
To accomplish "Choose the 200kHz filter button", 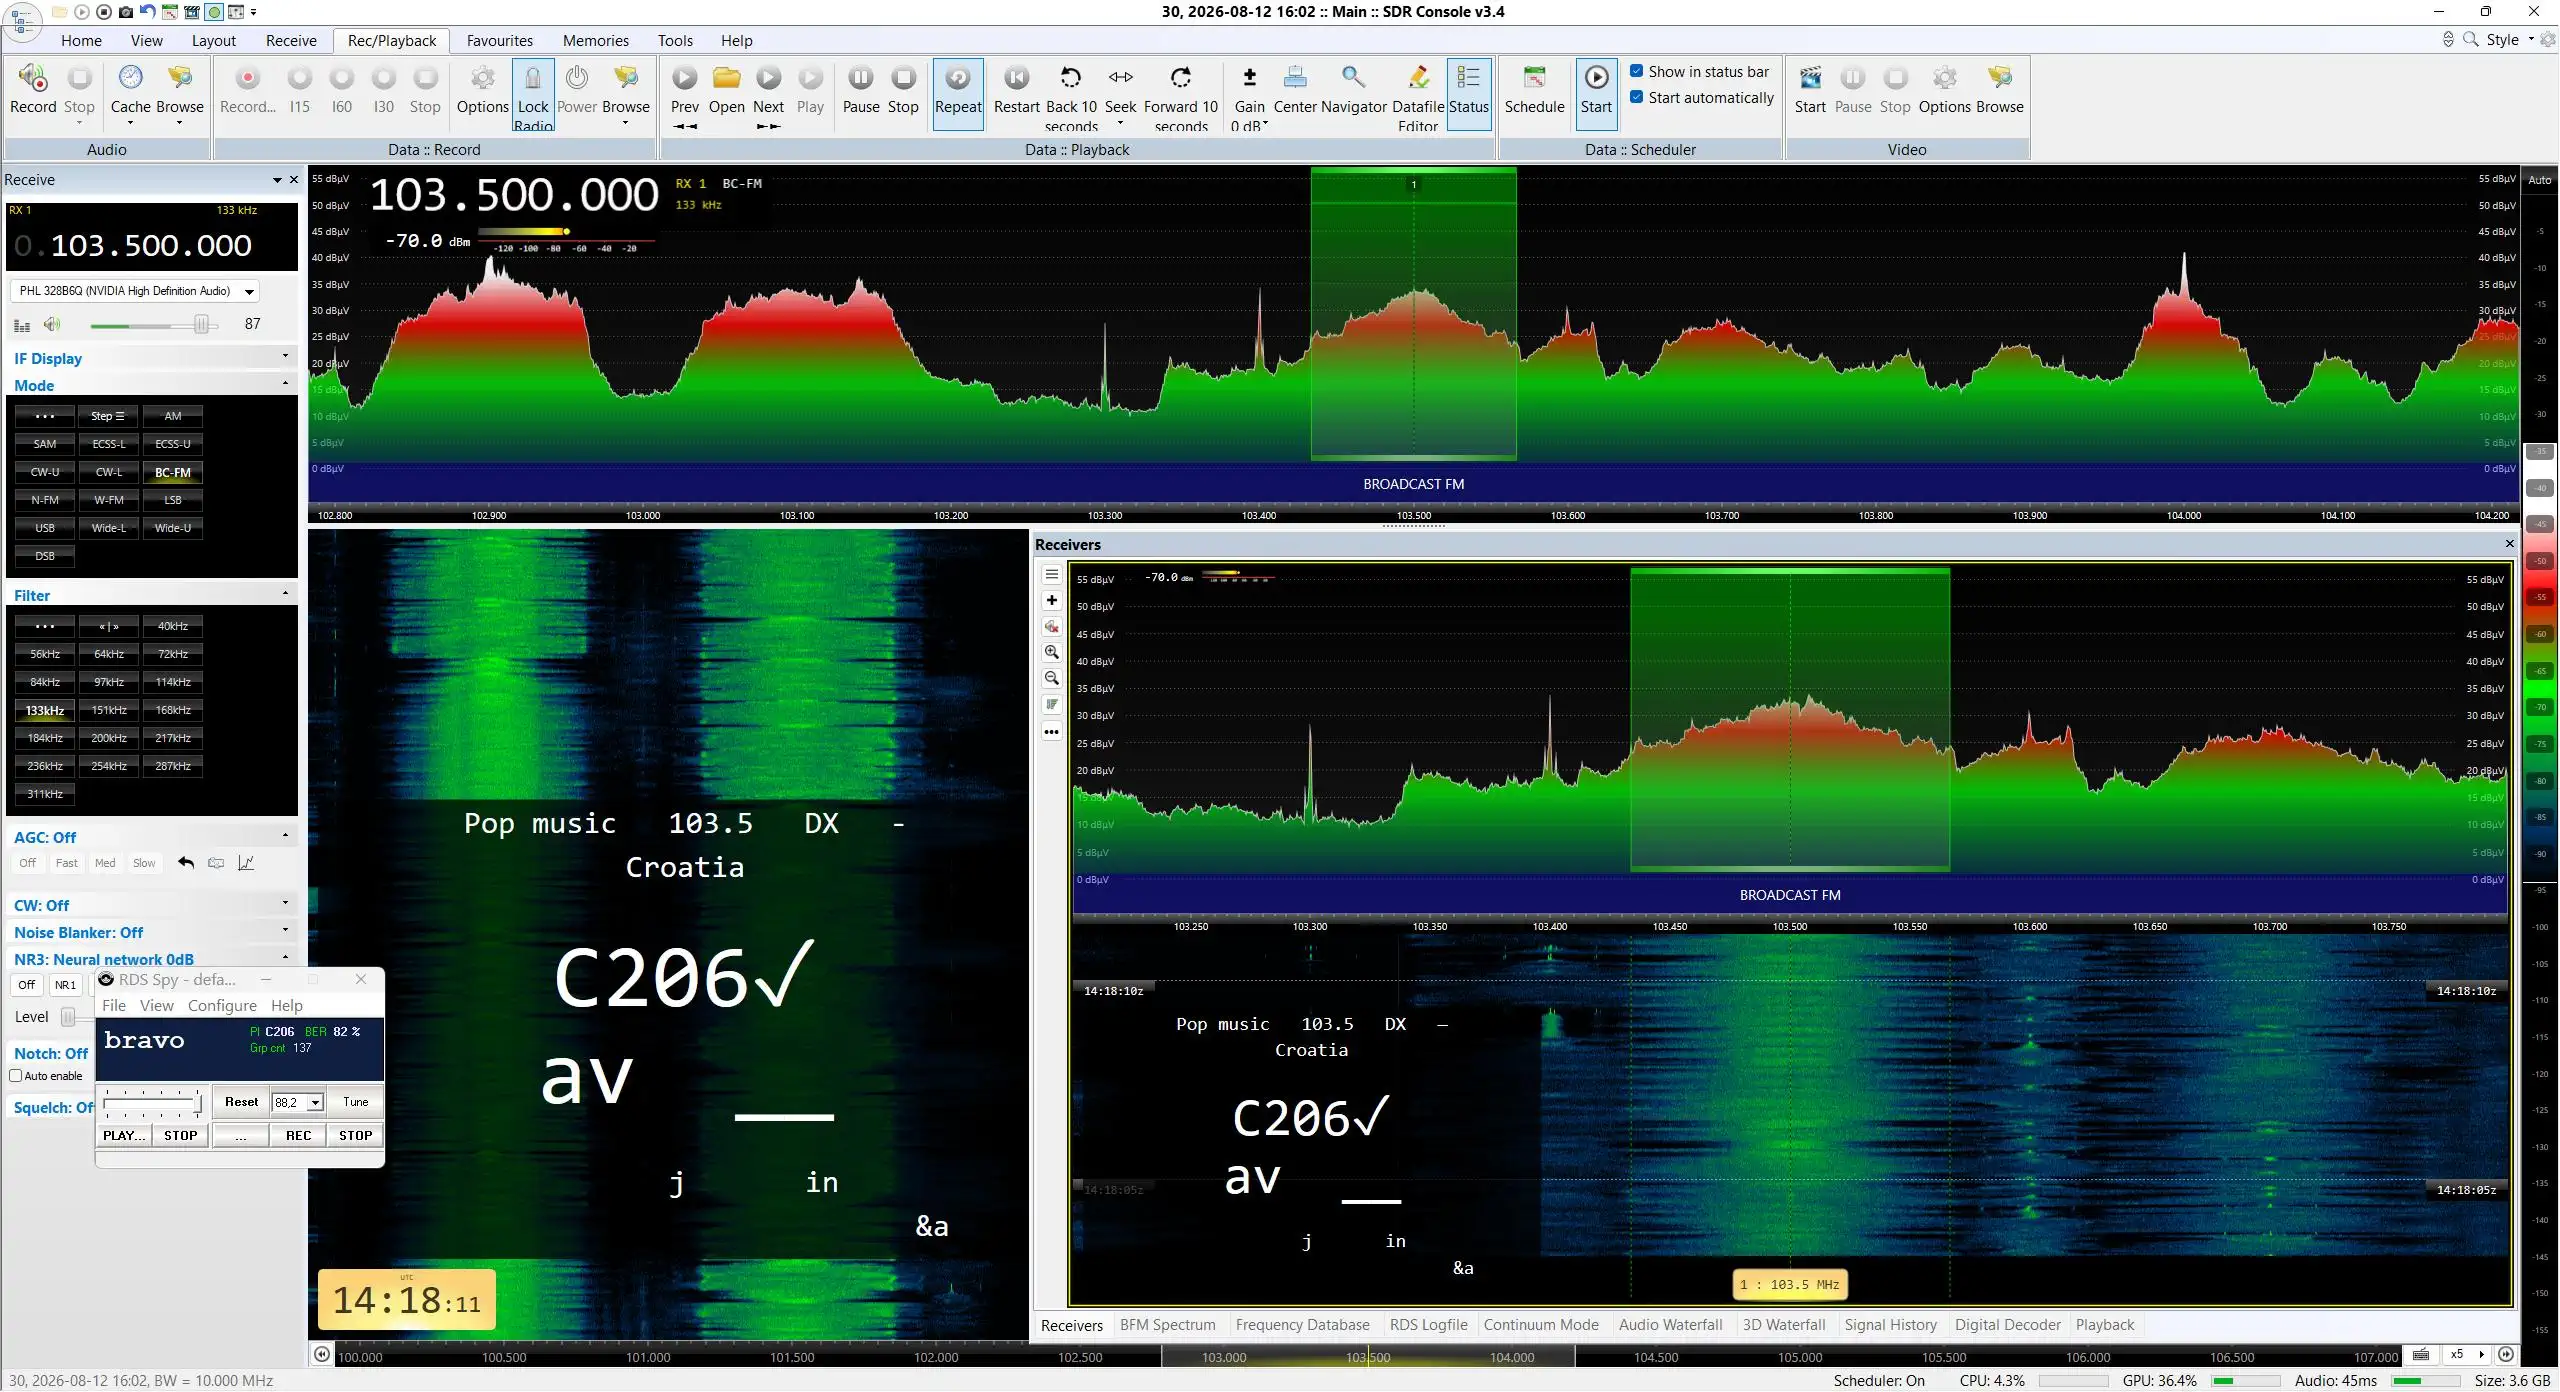I will click(109, 738).
